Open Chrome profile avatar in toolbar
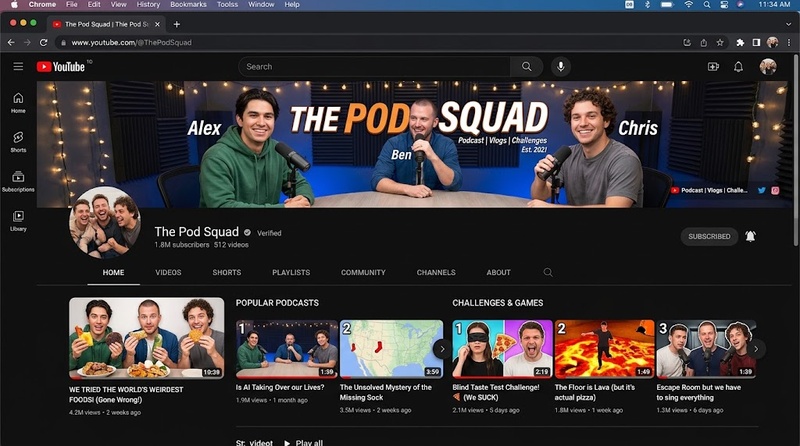Viewport: 800px width, 446px height. pyautogui.click(x=772, y=42)
